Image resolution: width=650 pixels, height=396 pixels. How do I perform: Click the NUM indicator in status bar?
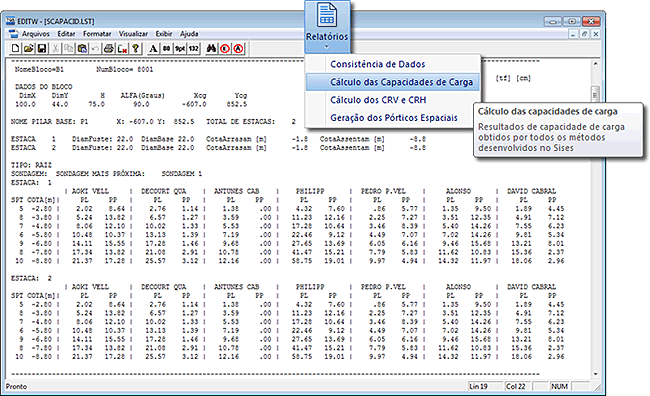[x=559, y=386]
